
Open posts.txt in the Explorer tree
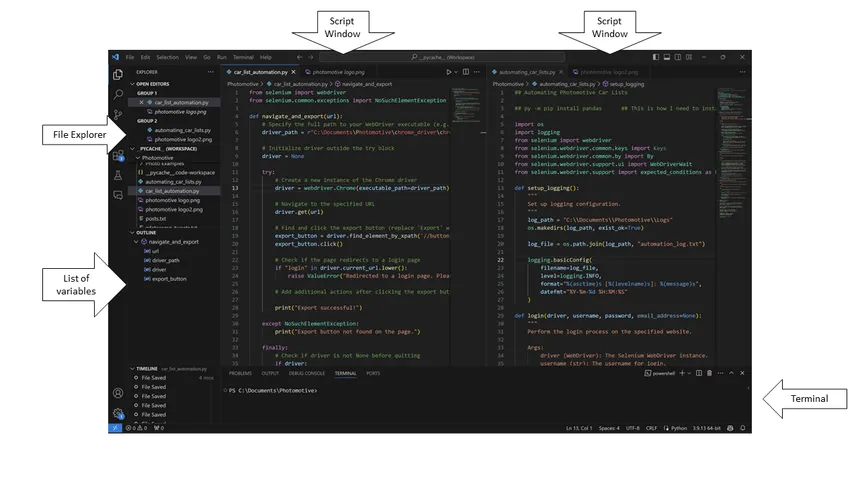(x=156, y=218)
